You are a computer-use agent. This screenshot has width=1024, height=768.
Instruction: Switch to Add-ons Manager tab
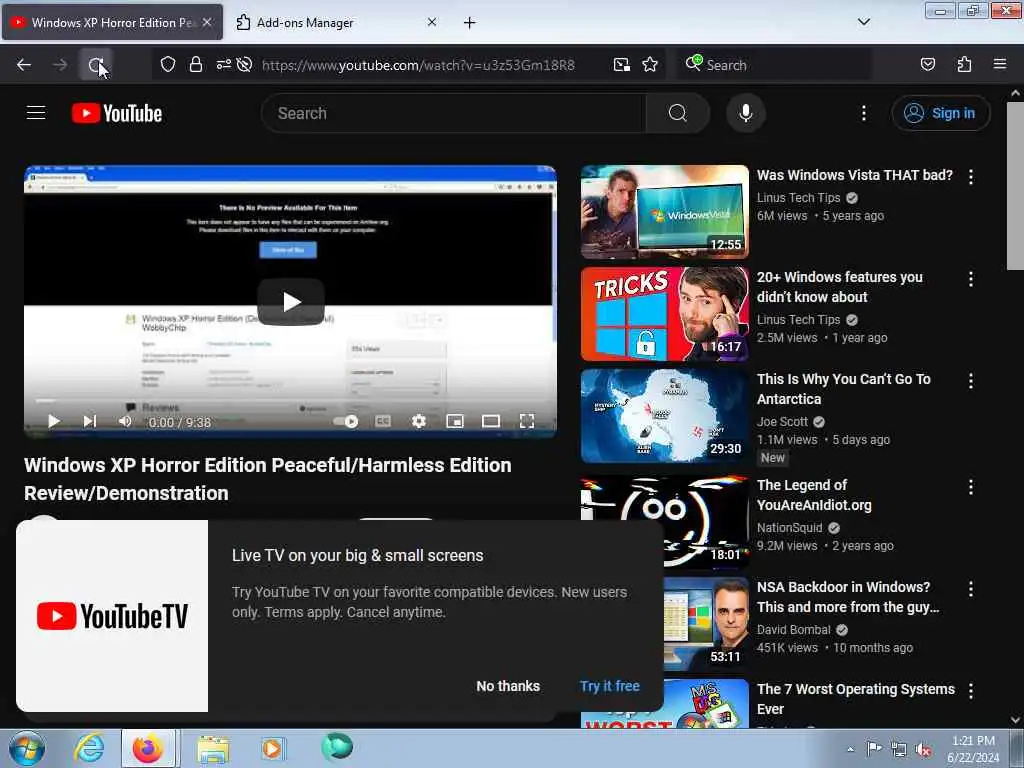pos(336,23)
